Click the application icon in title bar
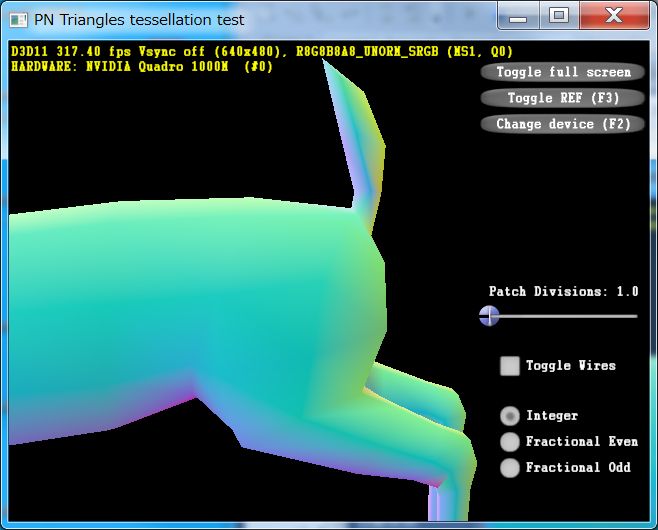Viewport: 658px width, 530px height. tap(18, 20)
